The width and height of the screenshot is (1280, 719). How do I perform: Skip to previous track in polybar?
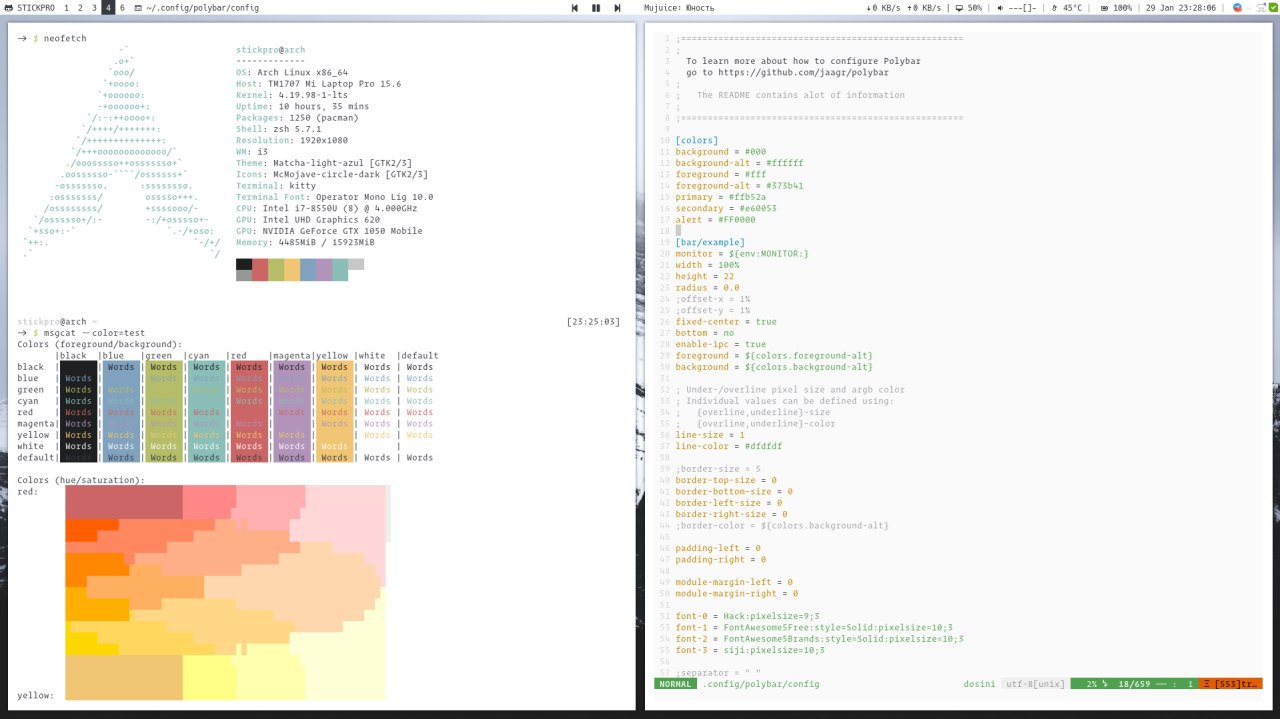(x=575, y=7)
